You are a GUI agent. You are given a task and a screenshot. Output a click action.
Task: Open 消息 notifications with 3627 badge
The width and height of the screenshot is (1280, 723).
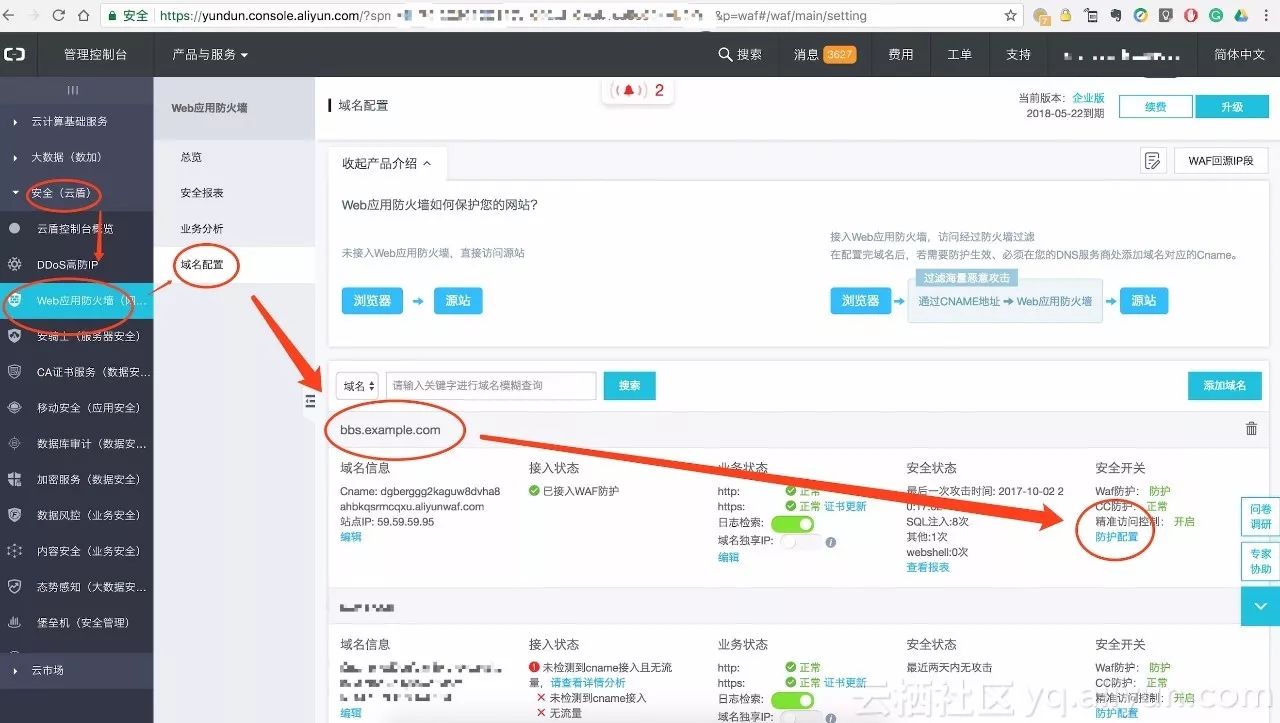(824, 54)
